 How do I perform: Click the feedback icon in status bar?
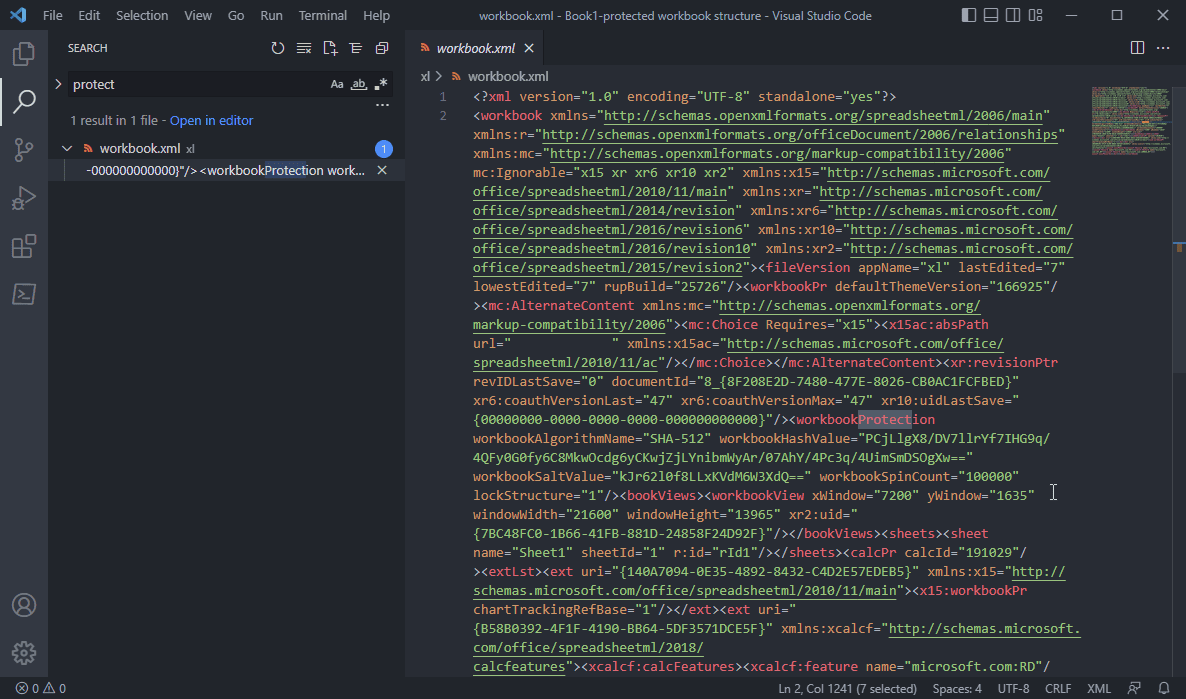tap(1134, 688)
